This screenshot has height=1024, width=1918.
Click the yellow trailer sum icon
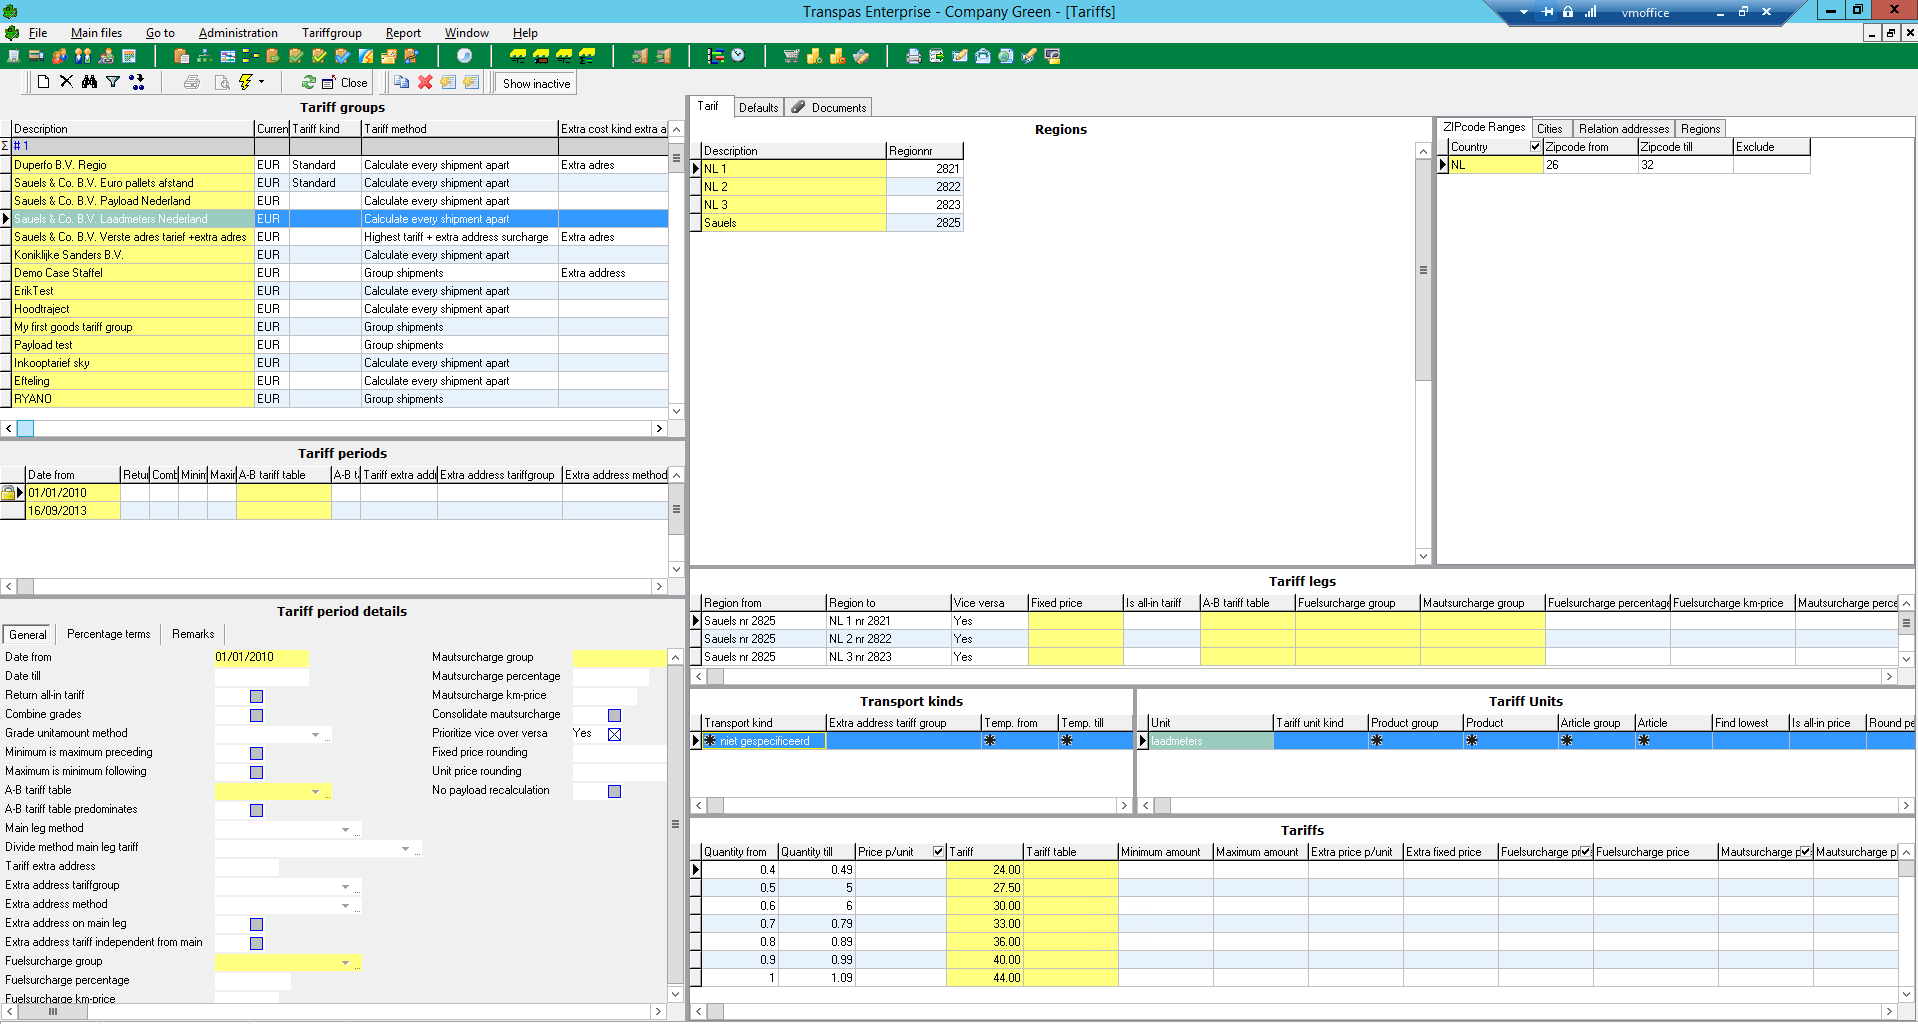587,56
